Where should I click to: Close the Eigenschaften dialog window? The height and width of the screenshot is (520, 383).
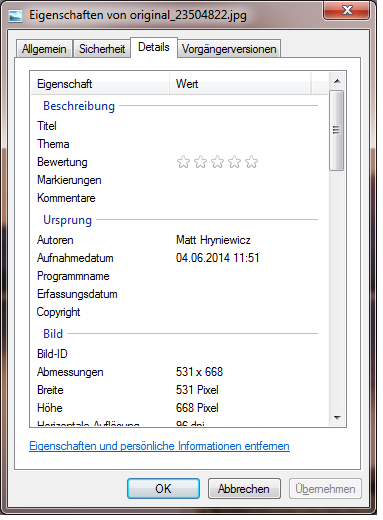(347, 10)
